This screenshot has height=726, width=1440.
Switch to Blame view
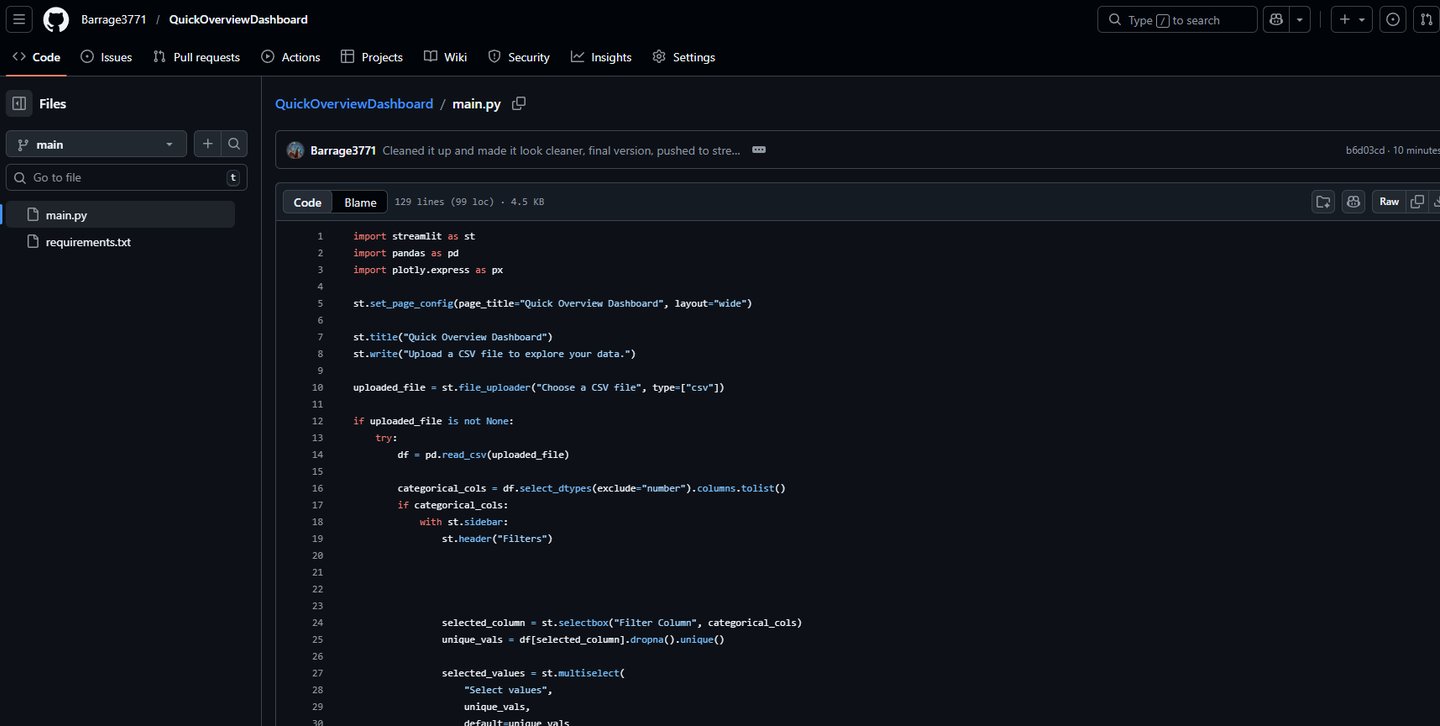click(360, 202)
